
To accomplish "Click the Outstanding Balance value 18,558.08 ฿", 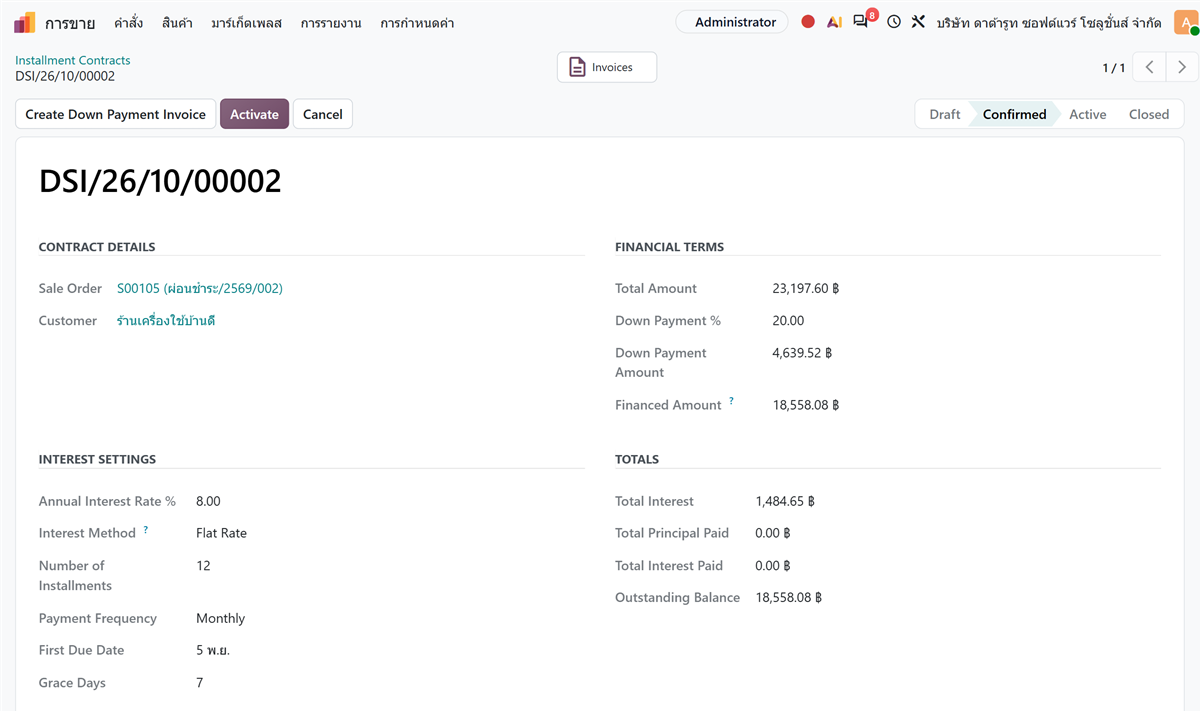I will point(788,598).
